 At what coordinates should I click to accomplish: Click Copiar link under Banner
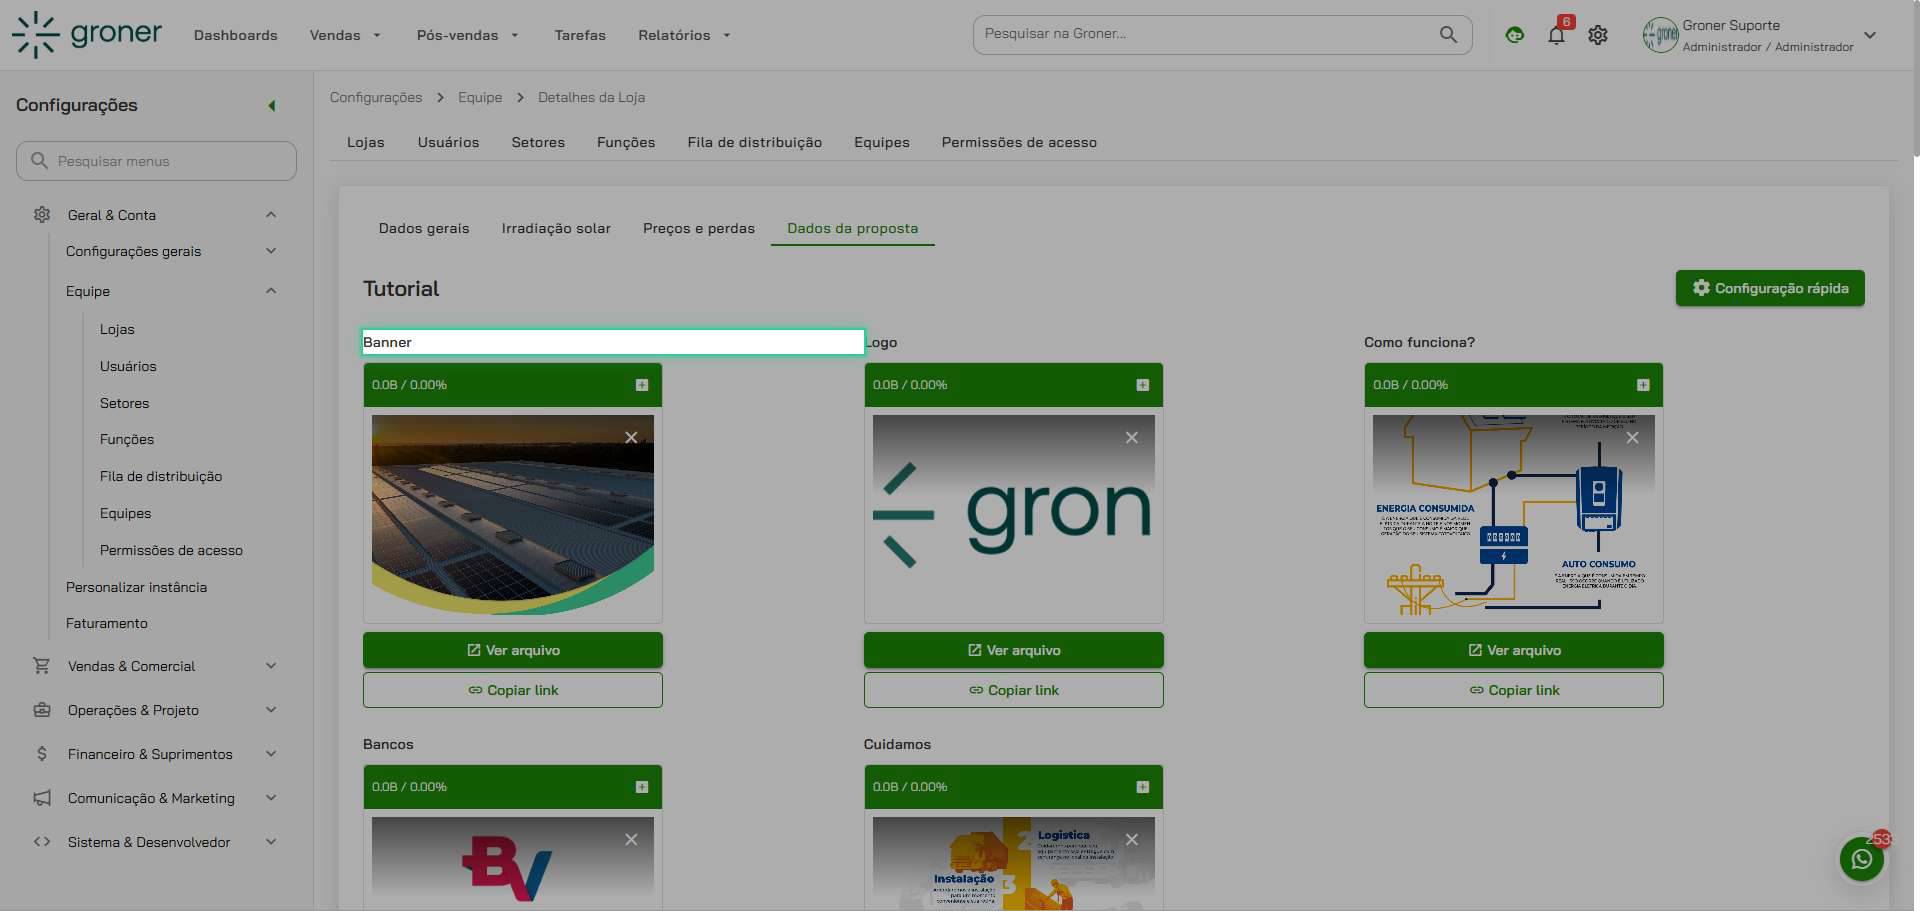513,690
